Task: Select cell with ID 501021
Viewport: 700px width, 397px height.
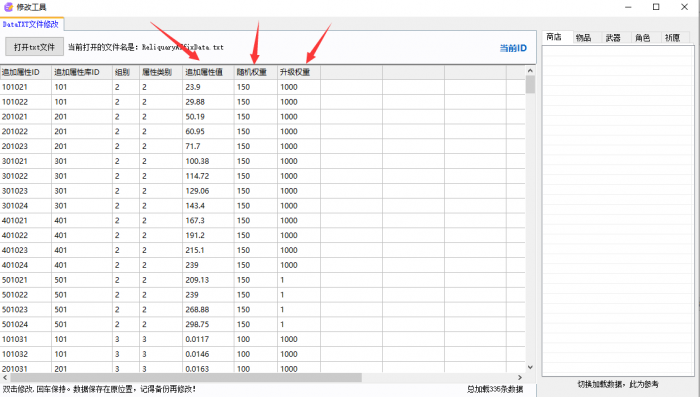Action: [x=25, y=280]
